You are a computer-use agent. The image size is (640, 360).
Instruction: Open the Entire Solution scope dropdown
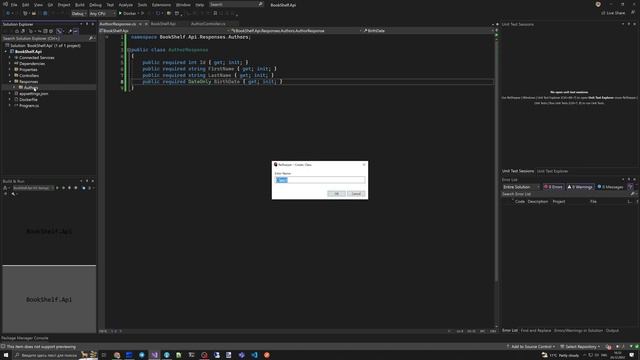click(521, 187)
